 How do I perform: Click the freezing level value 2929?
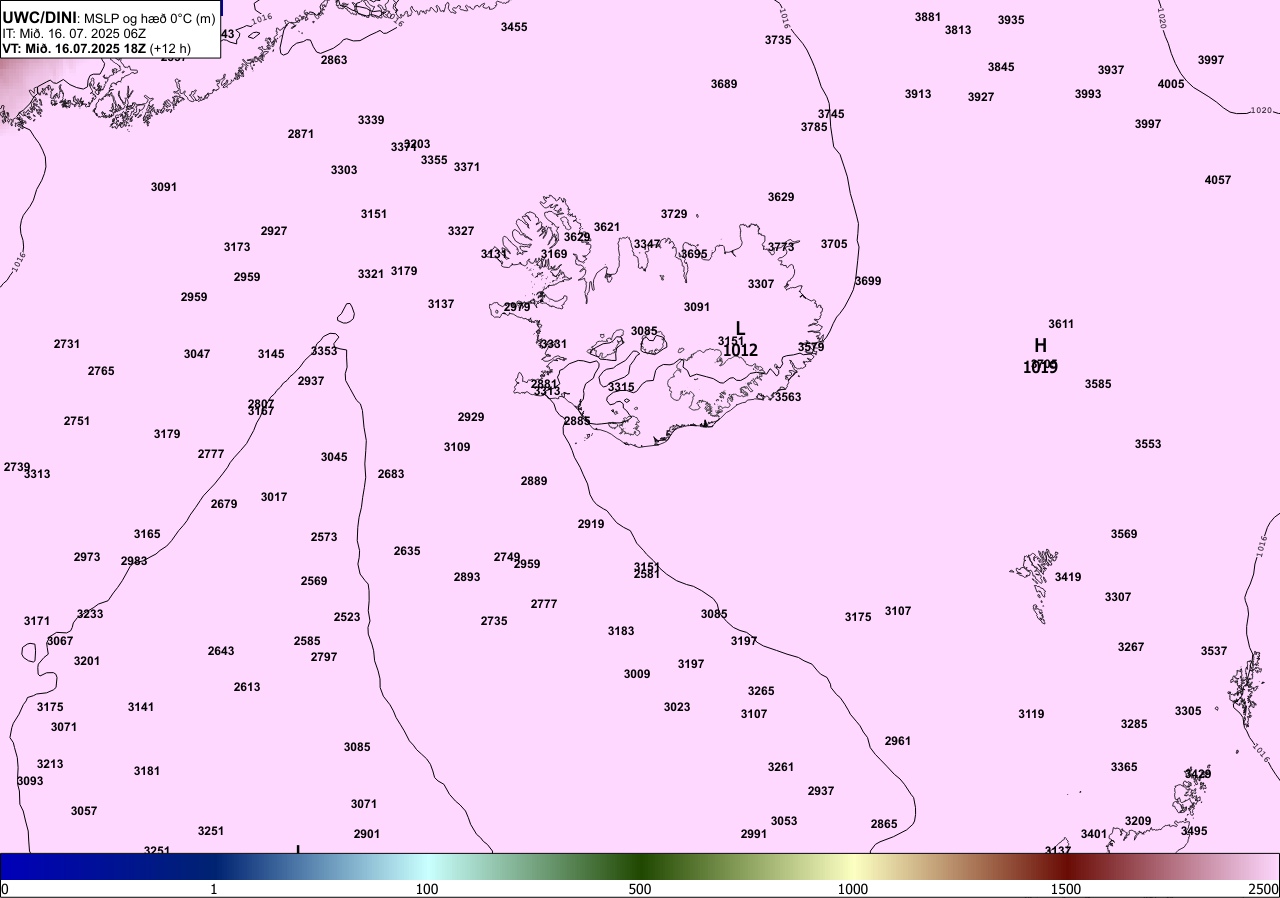pyautogui.click(x=471, y=417)
